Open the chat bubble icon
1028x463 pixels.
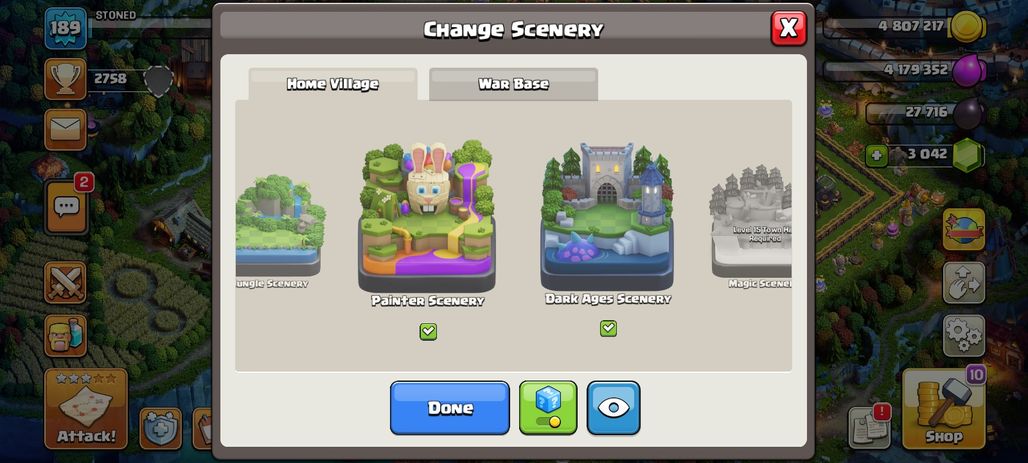pos(66,207)
